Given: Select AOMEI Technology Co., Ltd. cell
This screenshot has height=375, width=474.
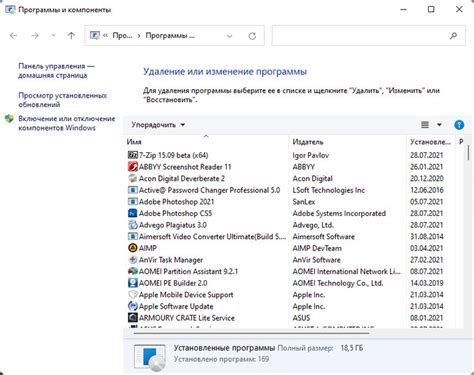Looking at the screenshot, I should (x=338, y=283).
